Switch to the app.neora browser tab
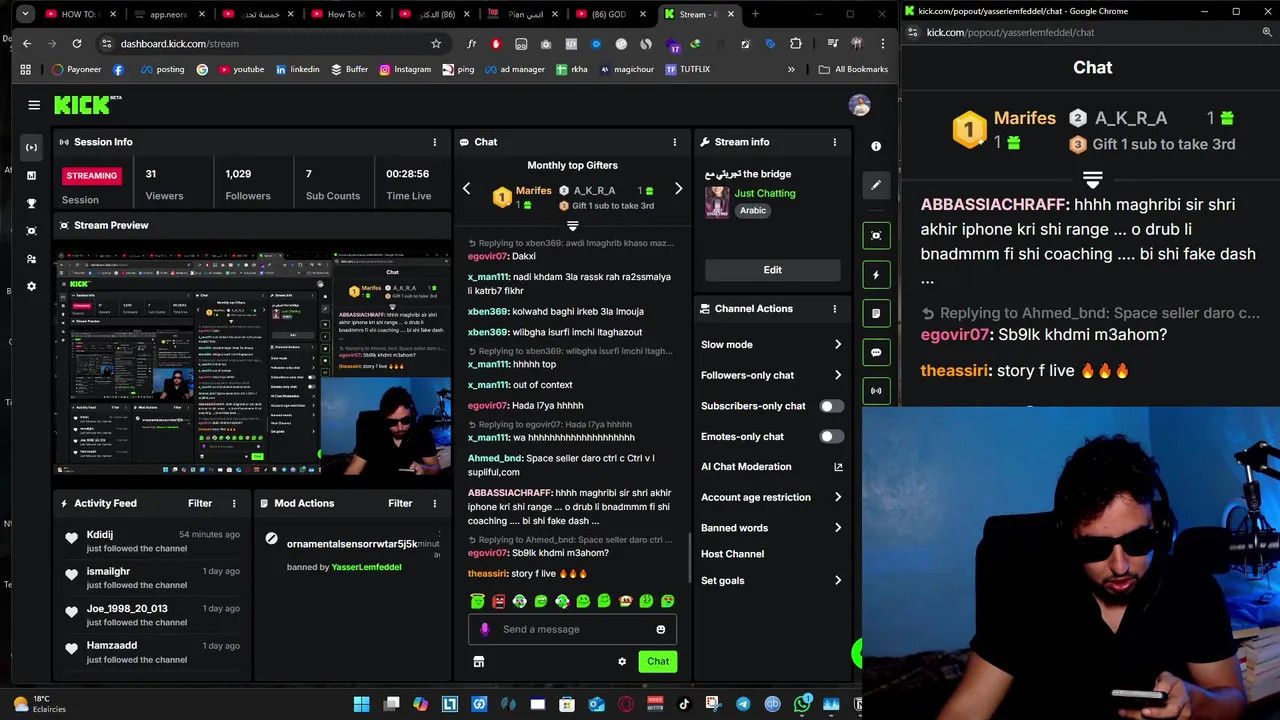The height and width of the screenshot is (720, 1280). tap(168, 14)
